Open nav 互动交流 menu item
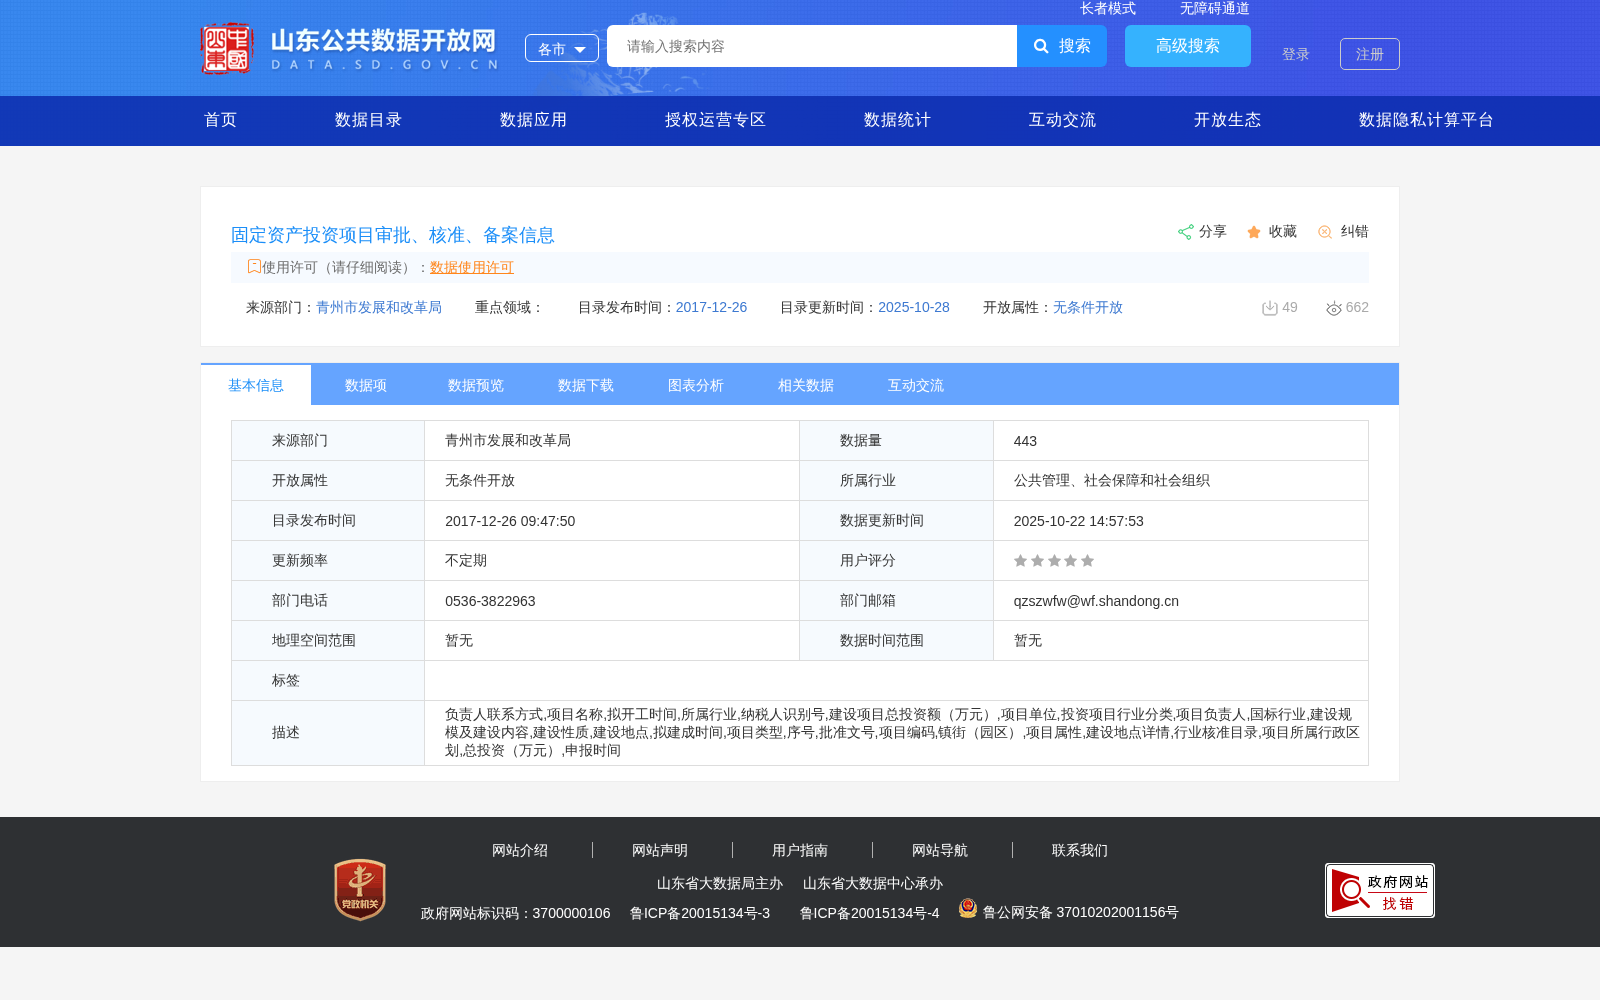 click(1062, 120)
